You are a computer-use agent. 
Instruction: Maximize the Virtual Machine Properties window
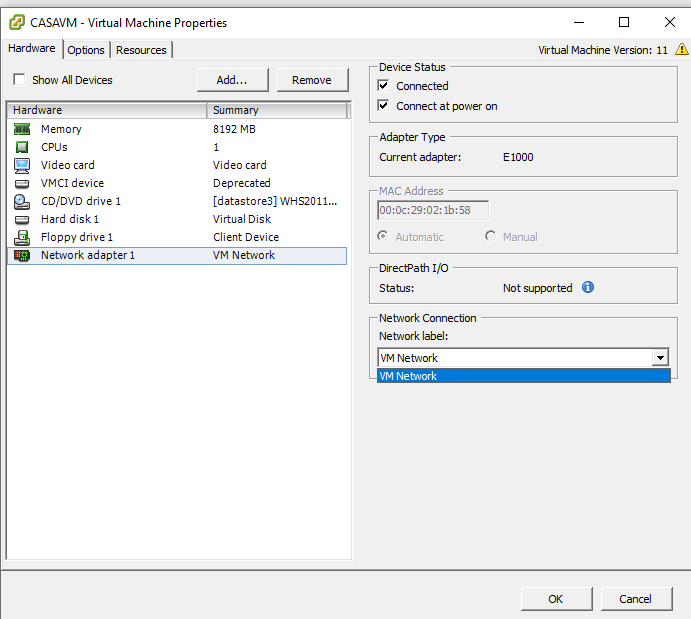pos(624,22)
